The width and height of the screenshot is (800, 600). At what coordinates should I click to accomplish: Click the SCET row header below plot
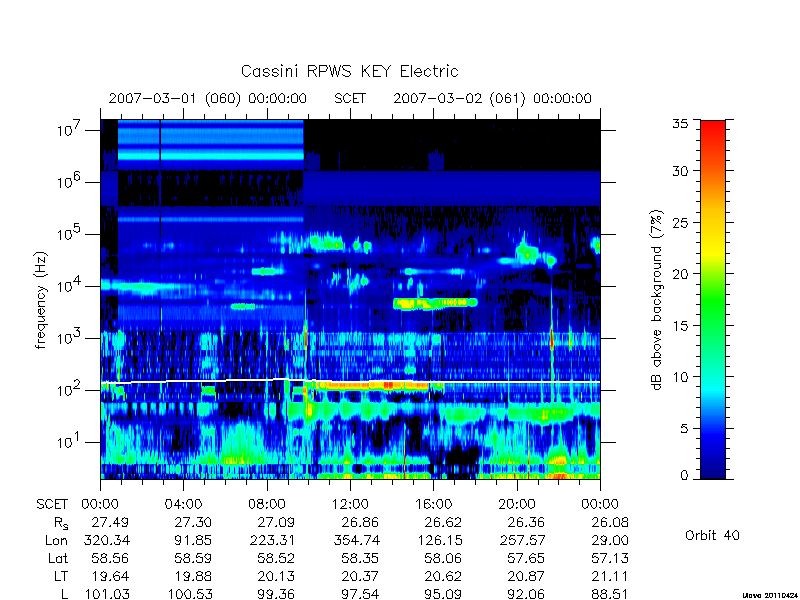pyautogui.click(x=52, y=505)
